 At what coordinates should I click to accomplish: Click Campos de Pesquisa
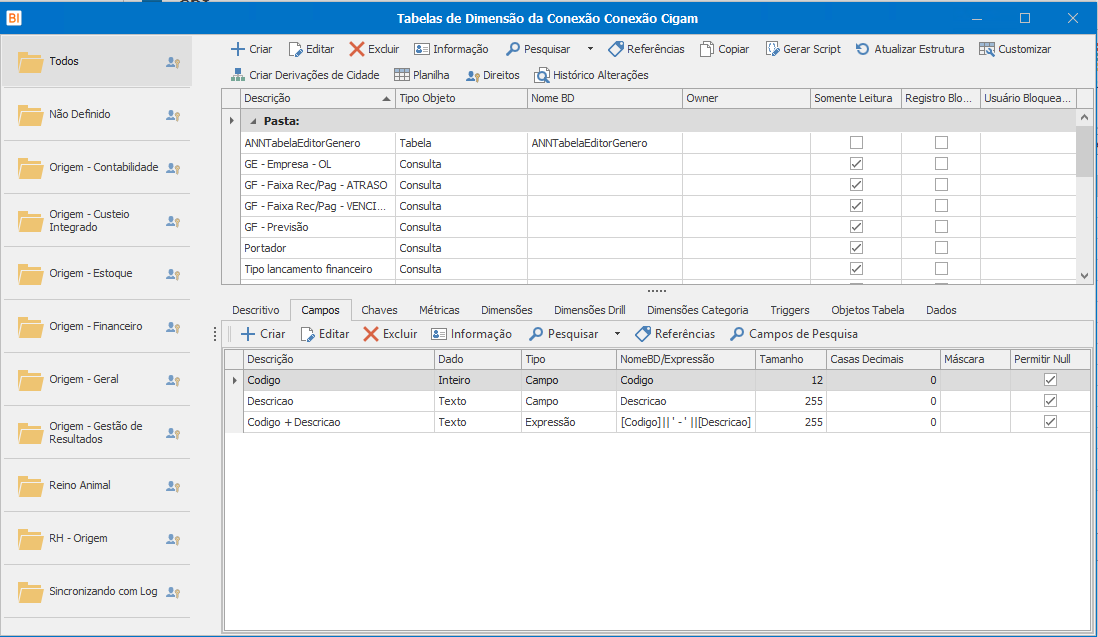(x=794, y=334)
